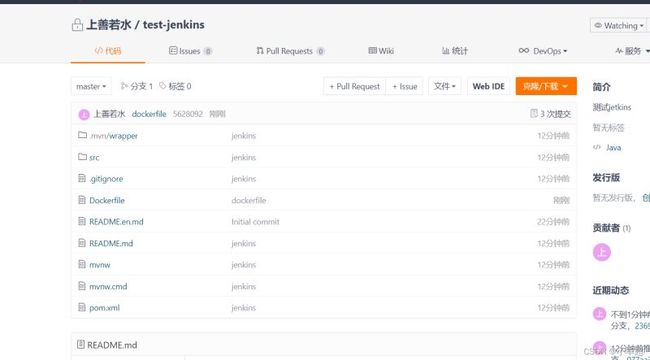Click the commit history icon beside 3 次提交
650x360 pixels.
pos(534,114)
